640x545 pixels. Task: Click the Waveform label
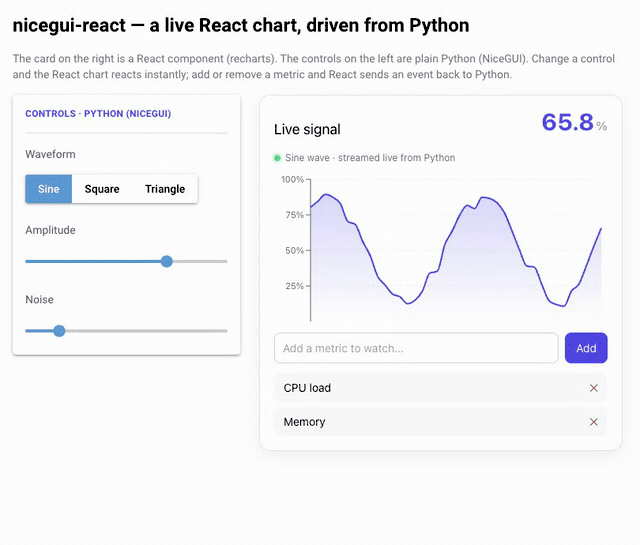(50, 154)
